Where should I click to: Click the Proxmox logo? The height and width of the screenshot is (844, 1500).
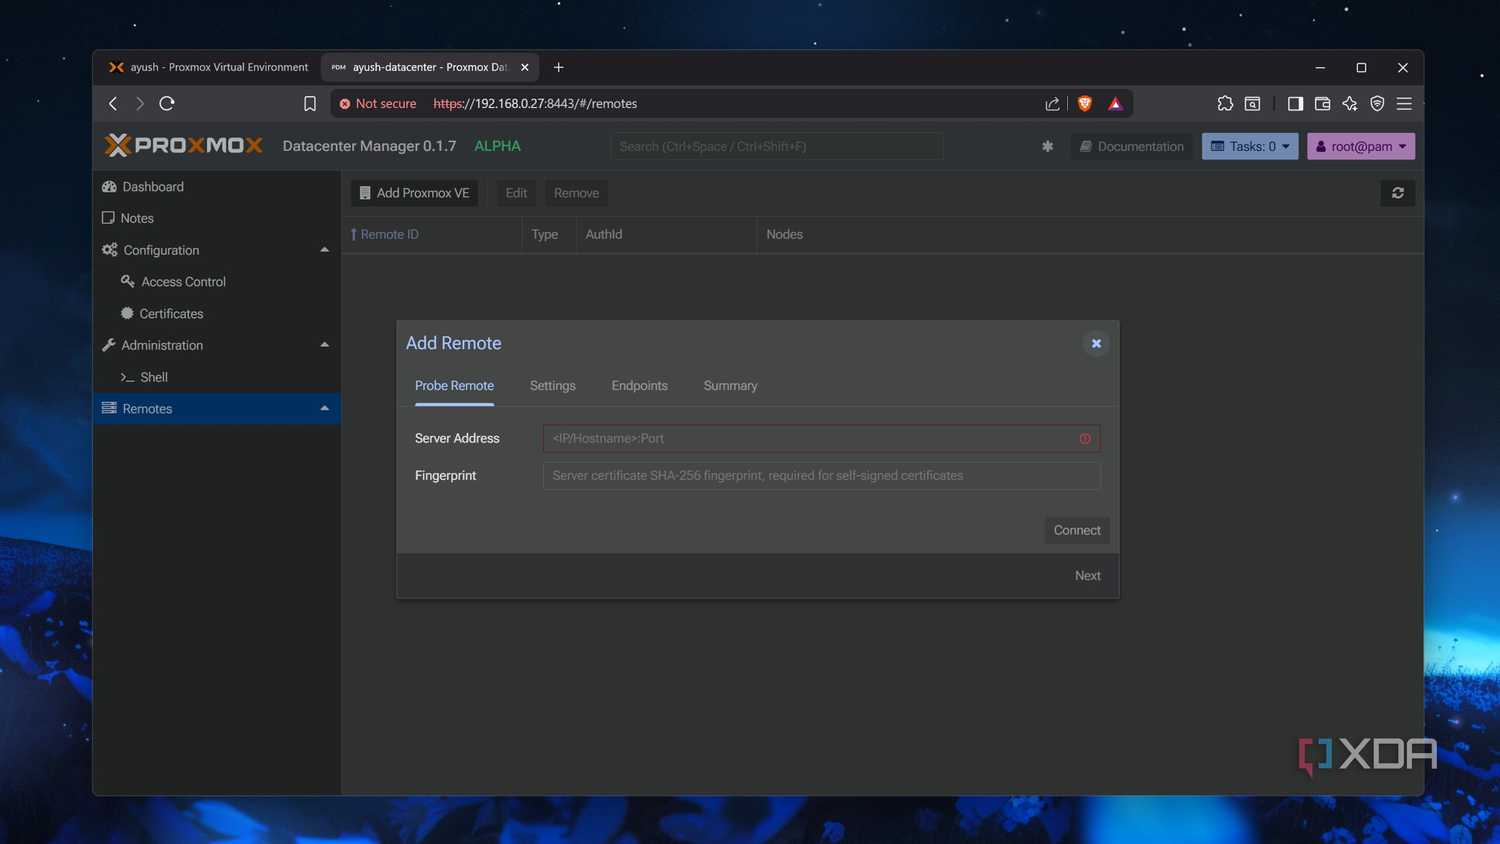coord(184,146)
